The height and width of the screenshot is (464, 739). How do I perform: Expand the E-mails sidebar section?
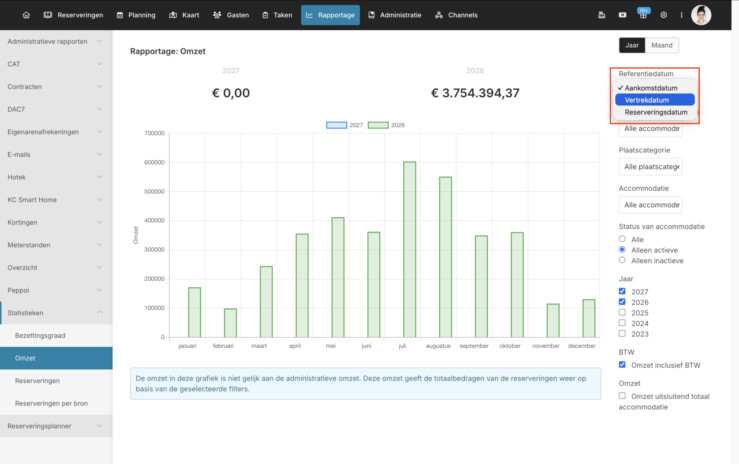coord(56,155)
